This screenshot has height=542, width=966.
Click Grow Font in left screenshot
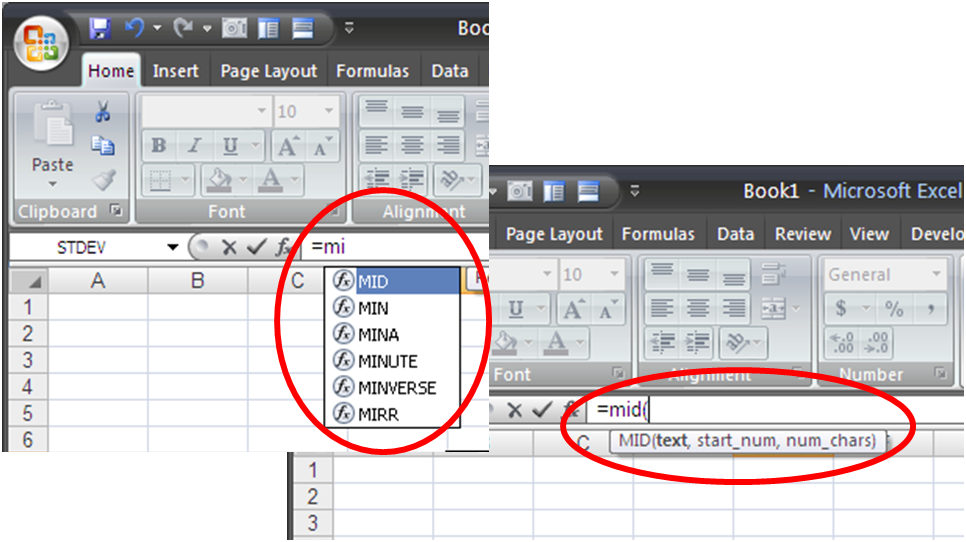[x=288, y=147]
